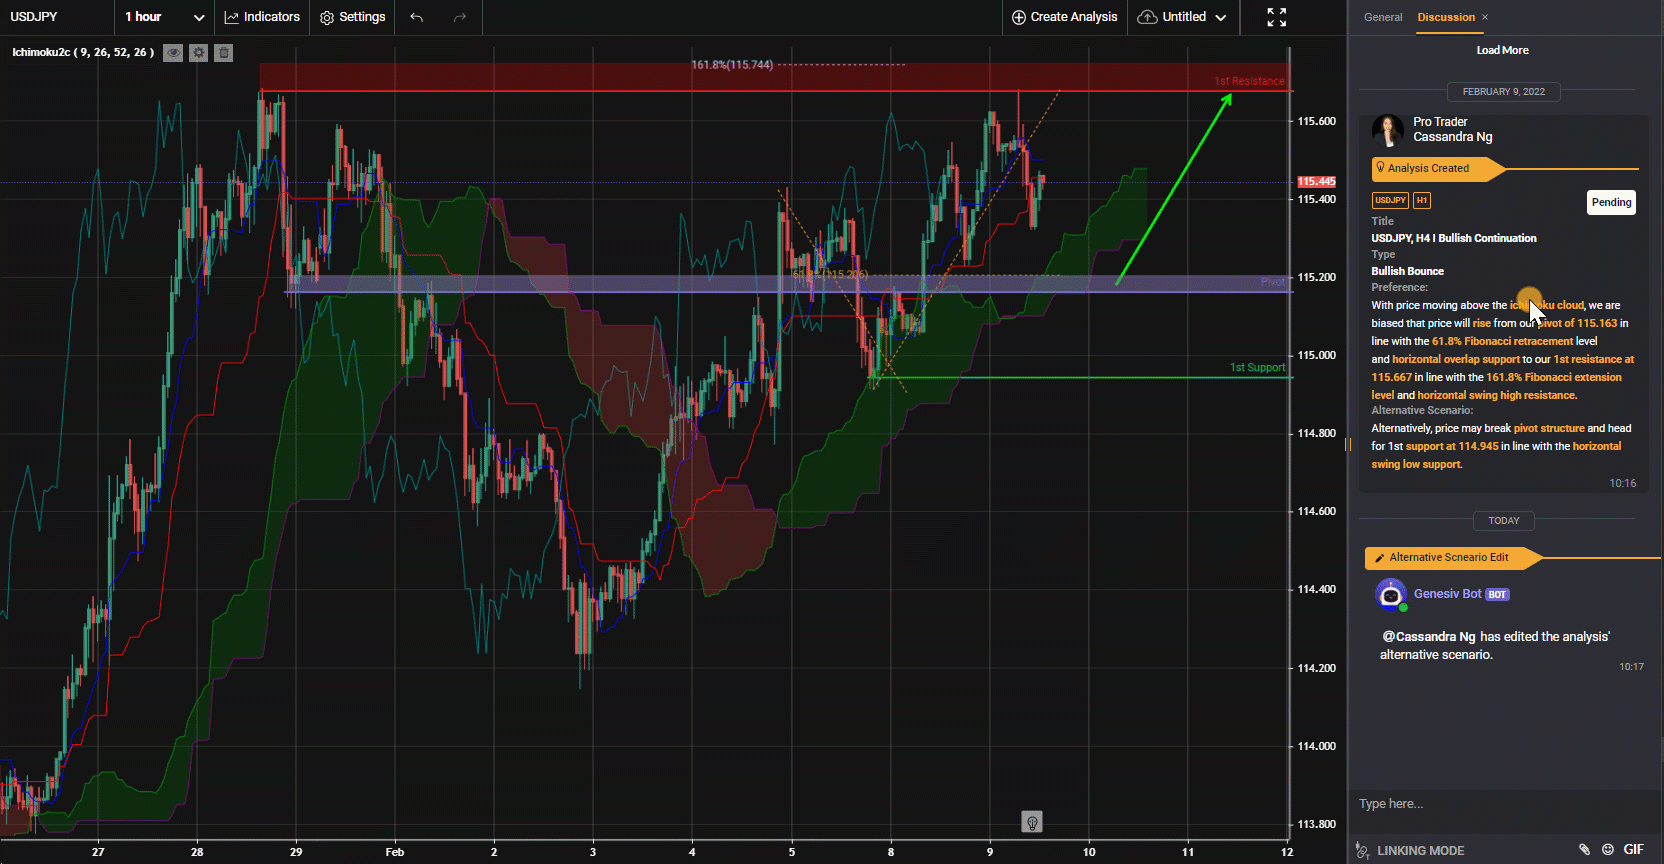This screenshot has height=864, width=1664.
Task: Click the H1 timeframe tag
Action: click(1421, 200)
